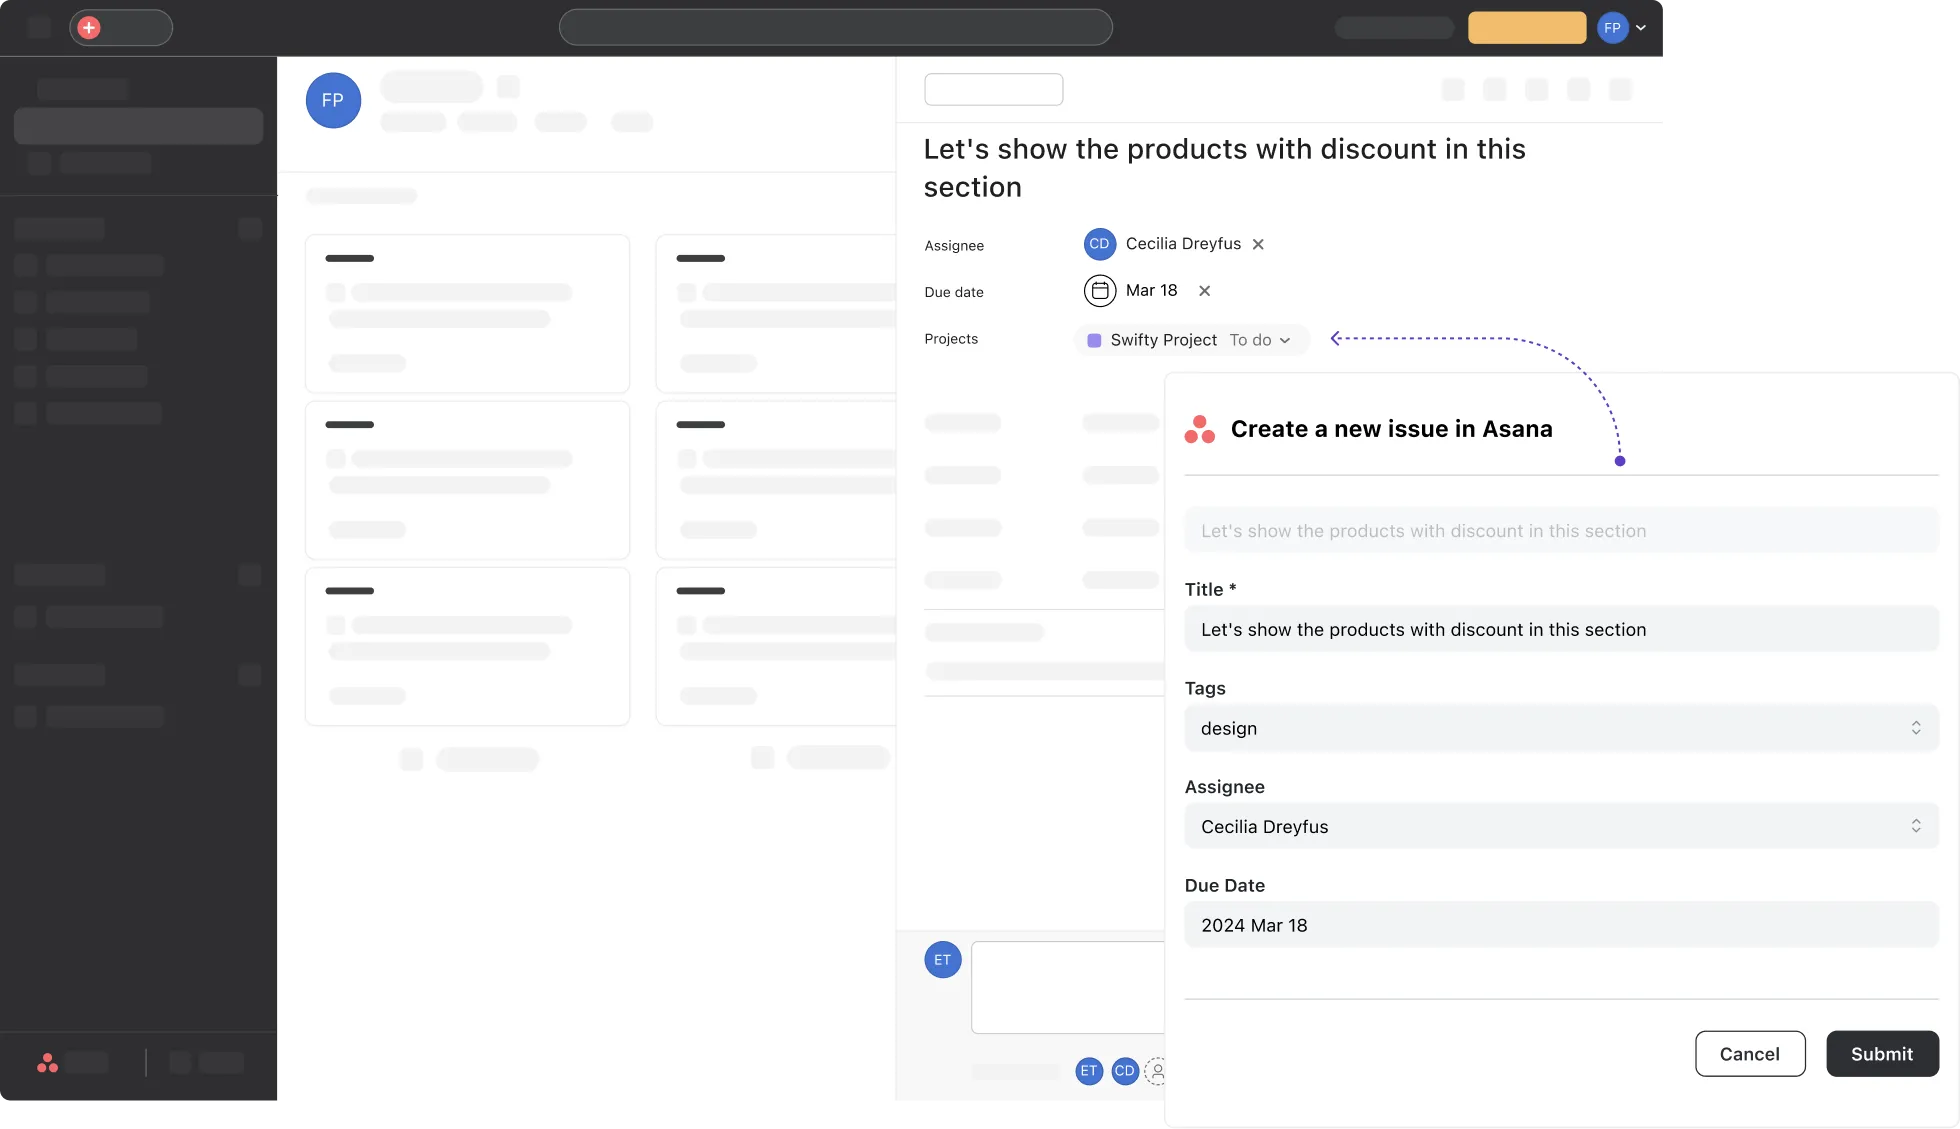Remove Cecilia Dreyfus using the X icon
The image size is (1960, 1129).
(x=1258, y=243)
